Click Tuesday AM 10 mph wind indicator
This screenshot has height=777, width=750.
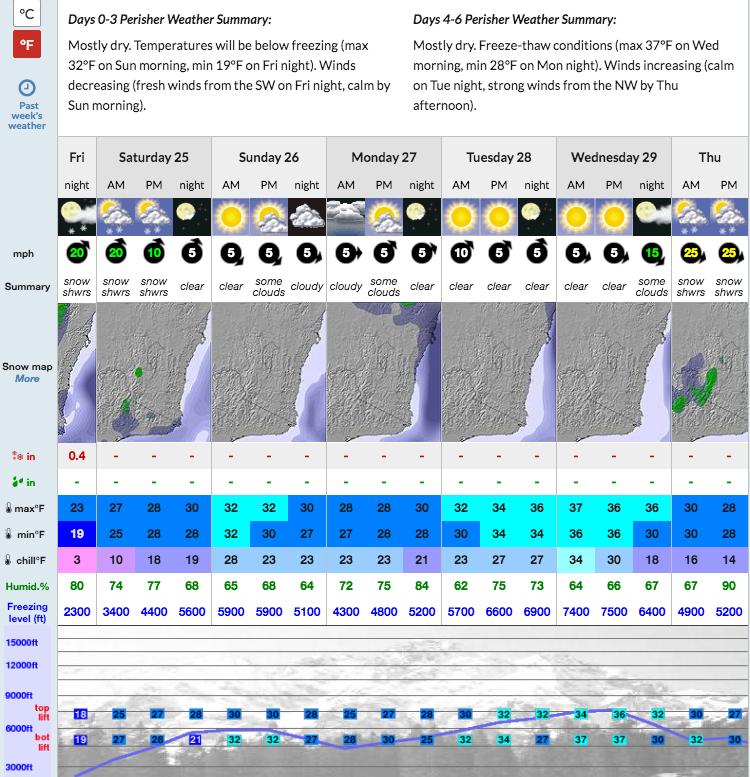point(462,252)
